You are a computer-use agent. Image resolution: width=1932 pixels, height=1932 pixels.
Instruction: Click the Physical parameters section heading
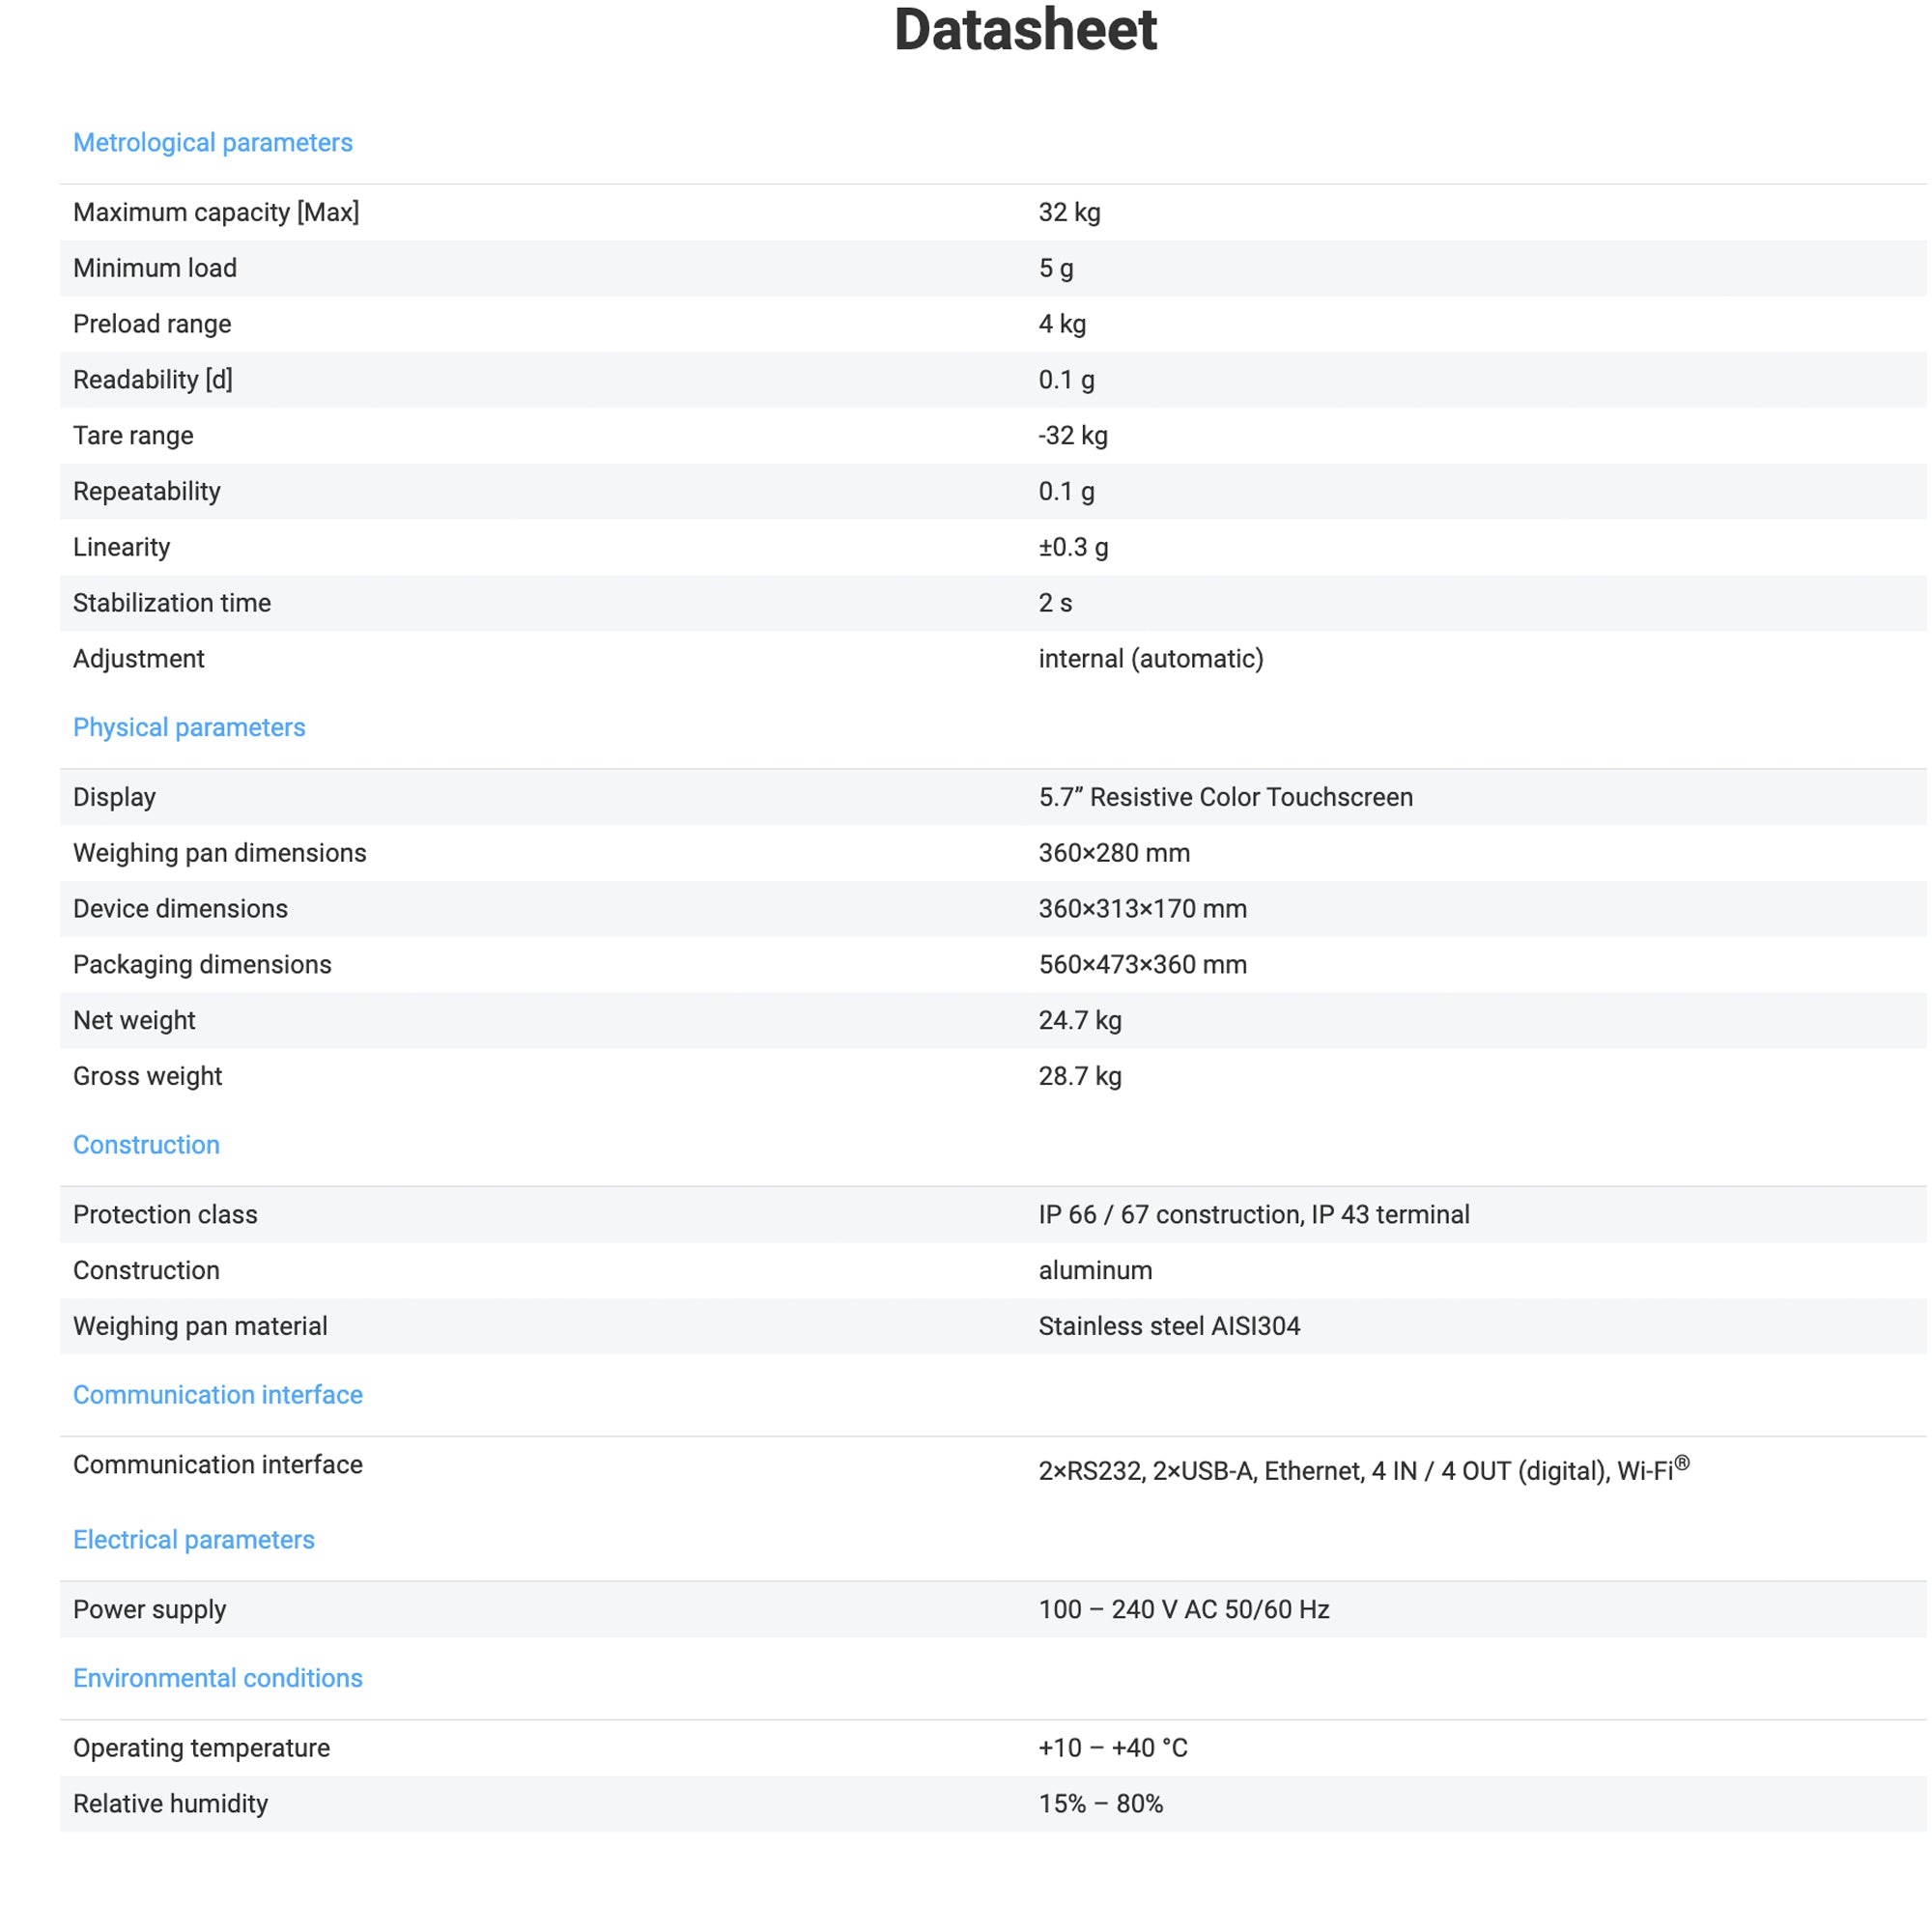(189, 727)
